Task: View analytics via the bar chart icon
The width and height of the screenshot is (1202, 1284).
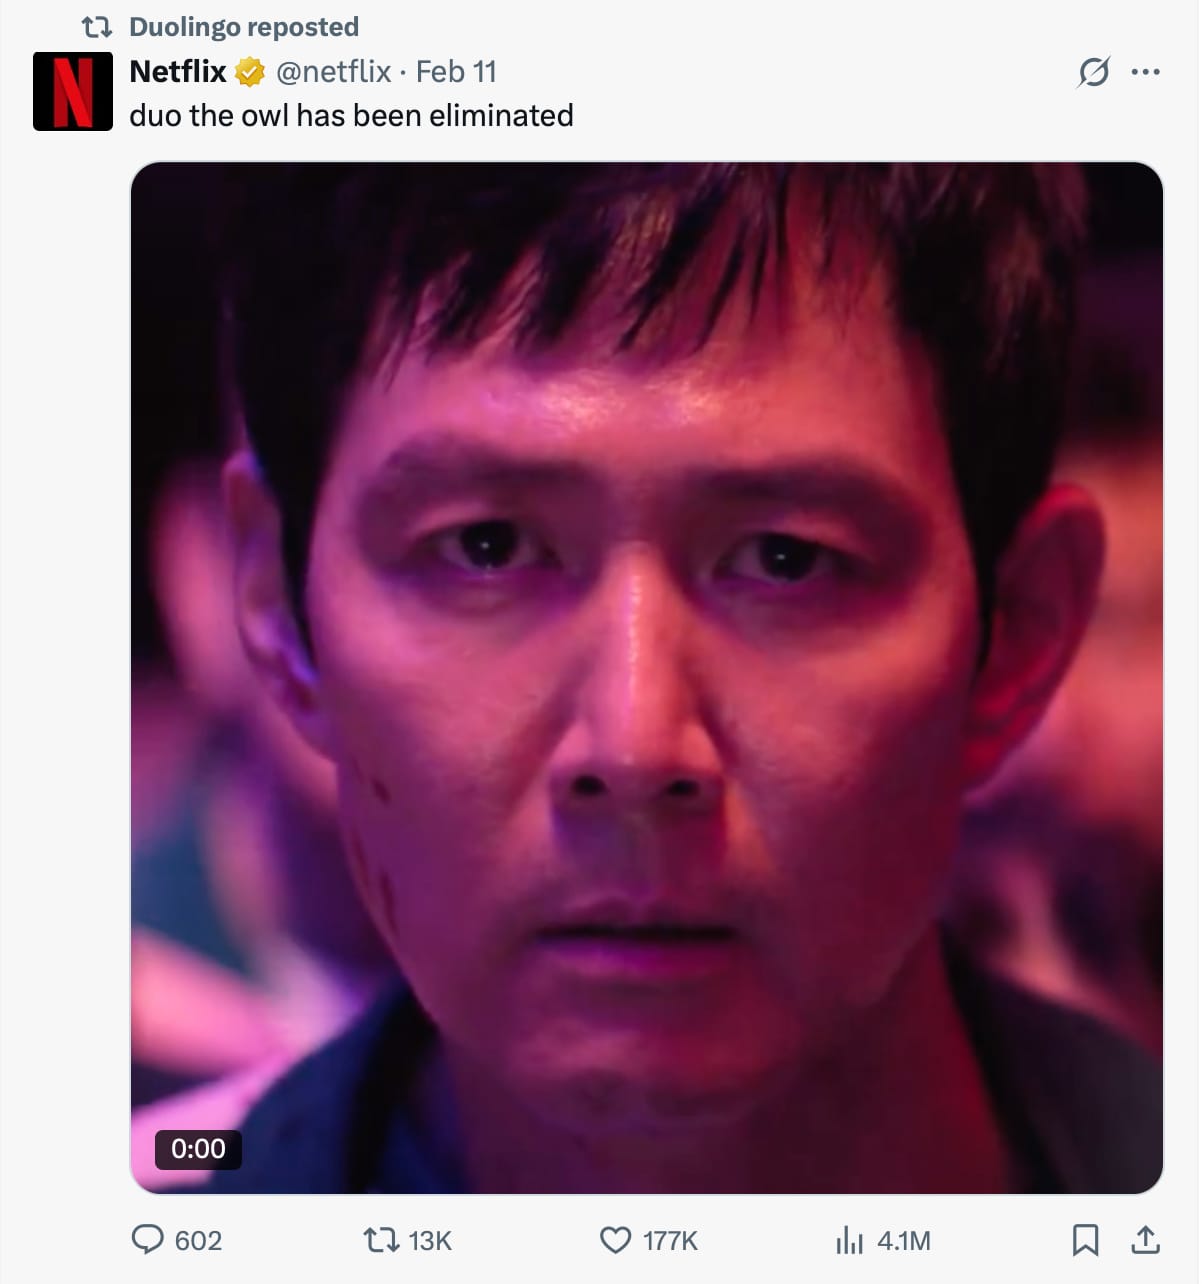Action: coord(849,1241)
